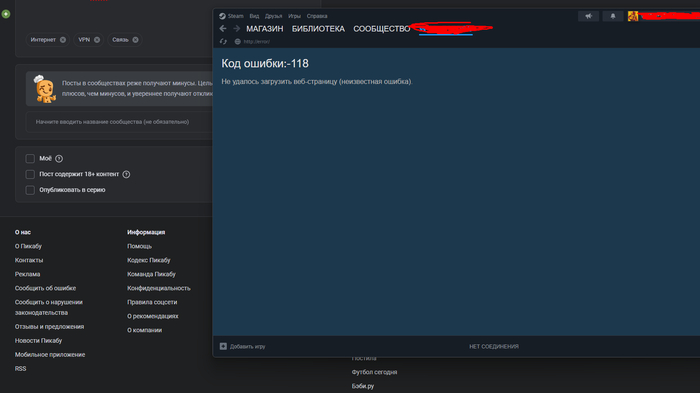The height and width of the screenshot is (393, 700).
Task: Switch to the СООБЩЕСТВО tab
Action: [382, 29]
